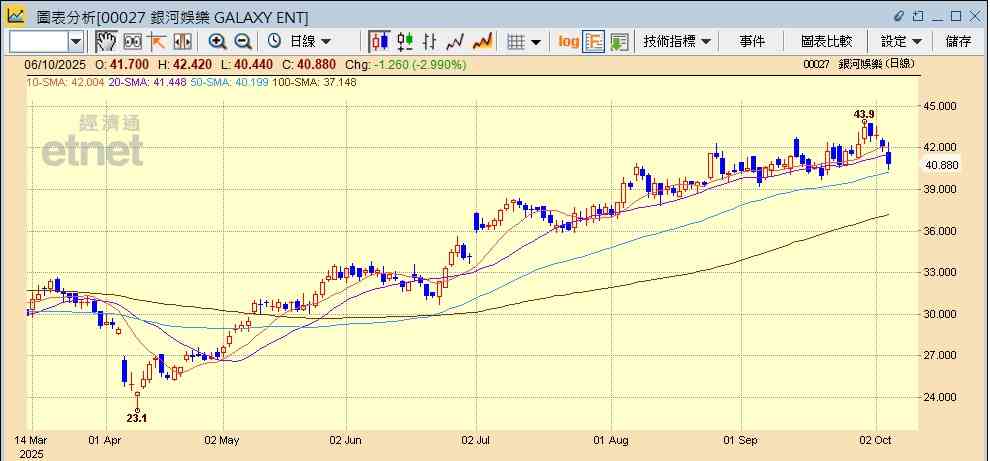Click the 事件 button

point(752,41)
